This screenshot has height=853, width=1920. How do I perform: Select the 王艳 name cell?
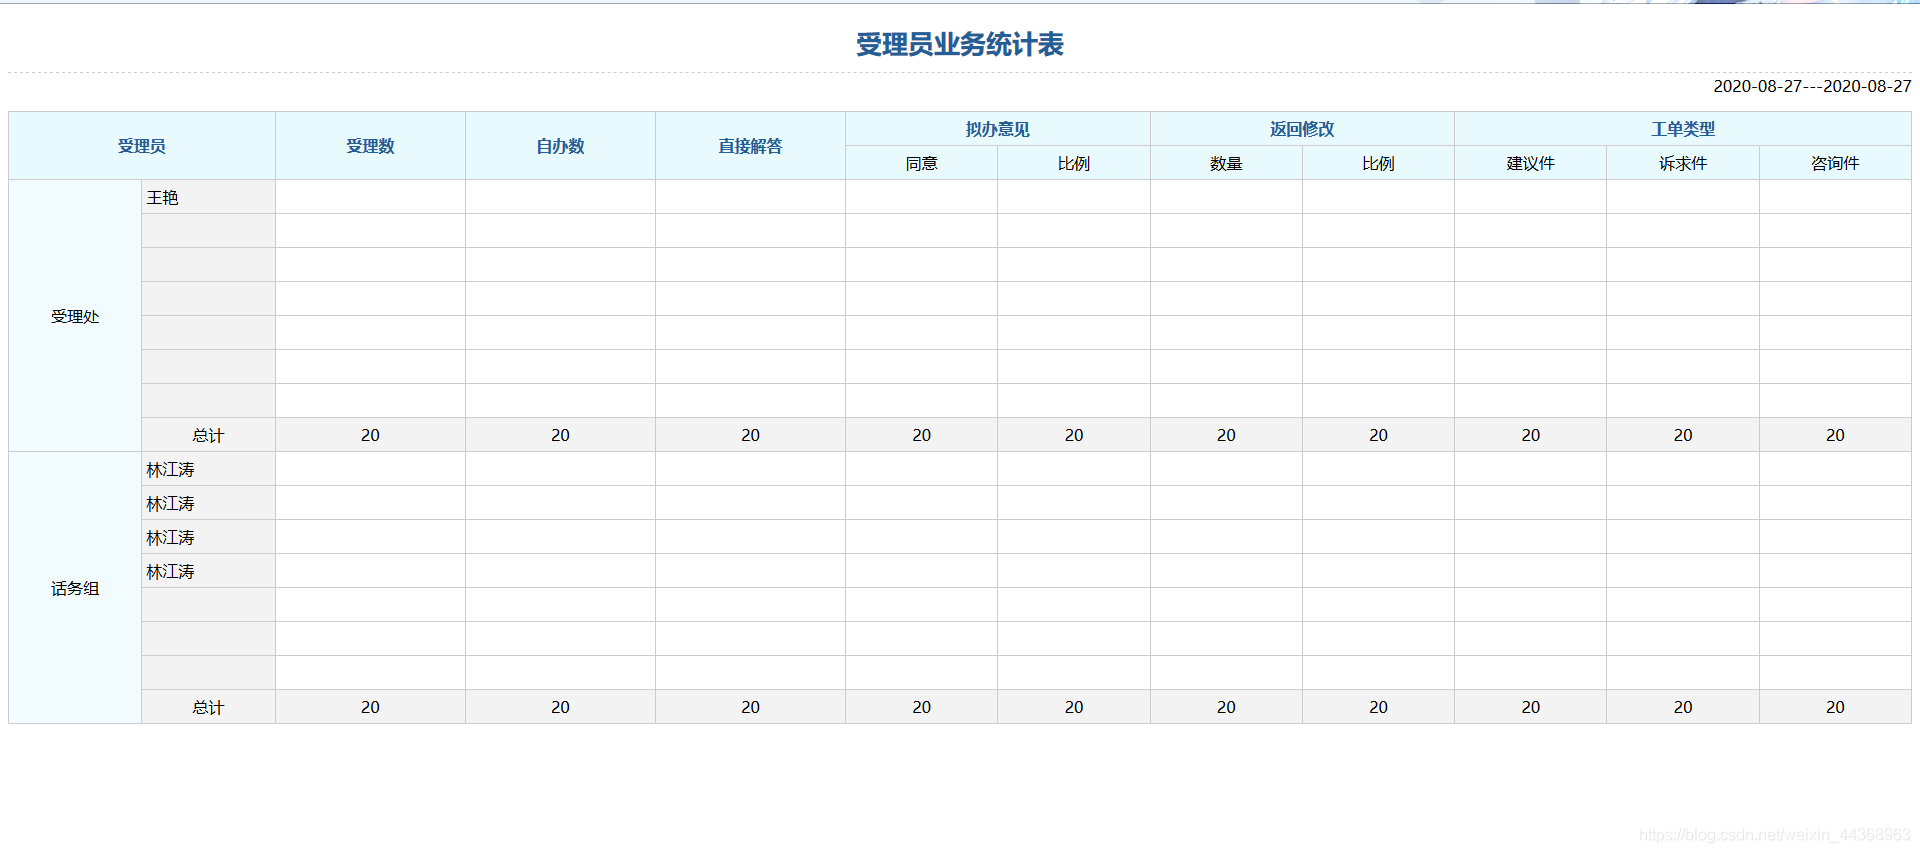[208, 197]
